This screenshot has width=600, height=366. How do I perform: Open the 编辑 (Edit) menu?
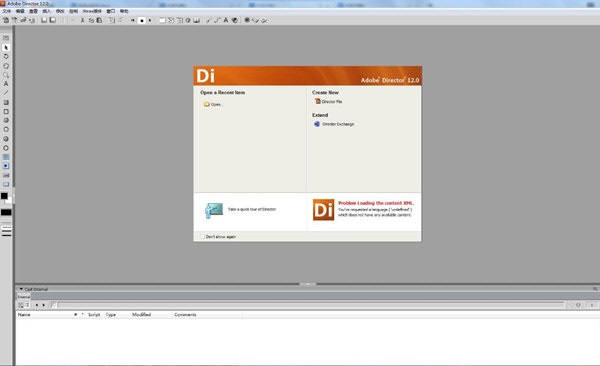click(20, 11)
